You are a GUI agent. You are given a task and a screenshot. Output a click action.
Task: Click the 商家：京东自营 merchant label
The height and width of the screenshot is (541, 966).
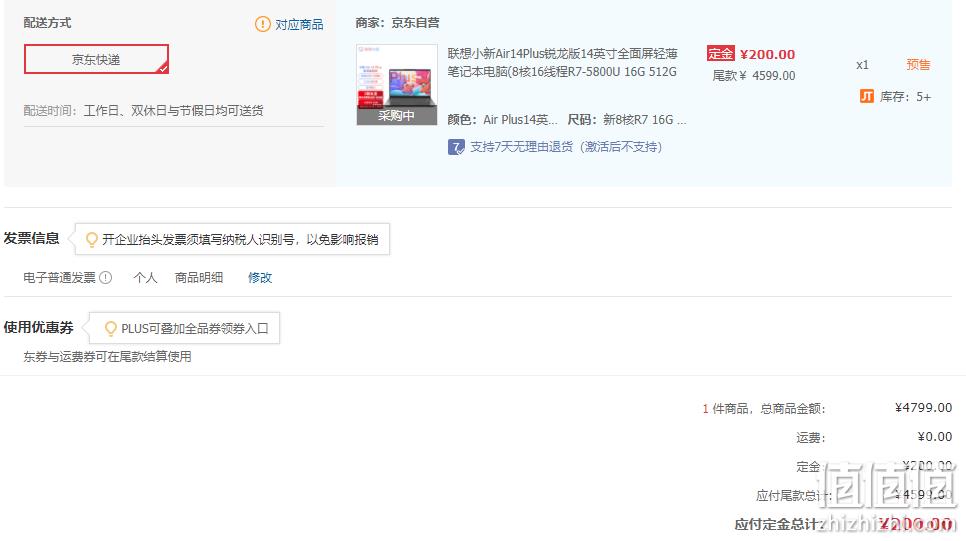tap(397, 23)
